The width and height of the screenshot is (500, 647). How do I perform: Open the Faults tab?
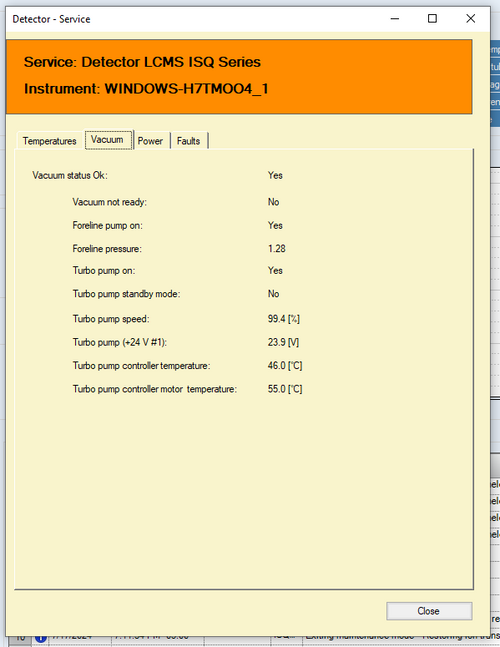click(189, 141)
